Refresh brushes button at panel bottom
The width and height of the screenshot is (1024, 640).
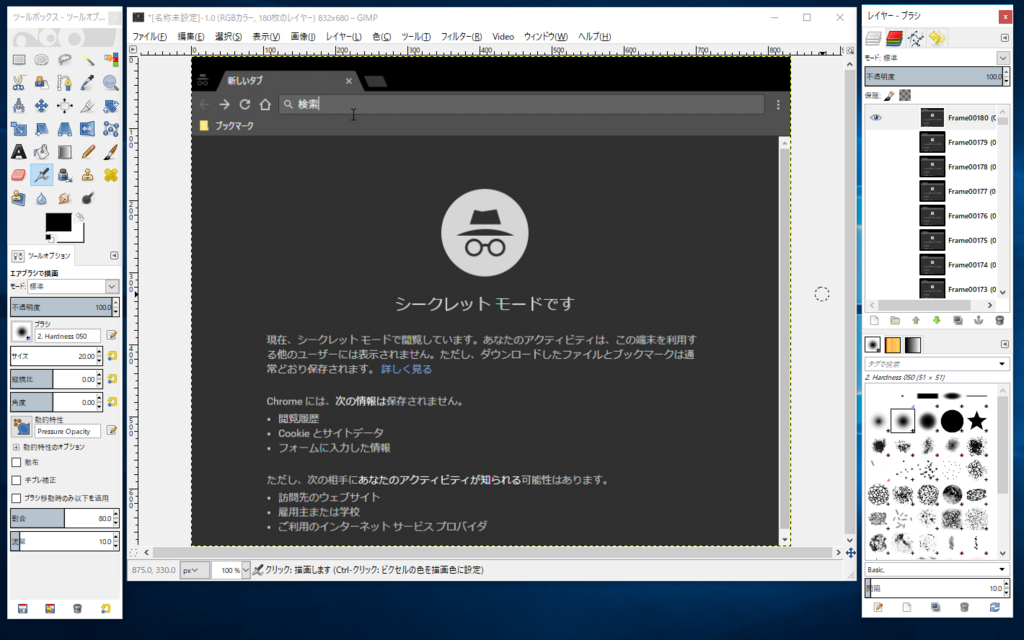coord(994,607)
